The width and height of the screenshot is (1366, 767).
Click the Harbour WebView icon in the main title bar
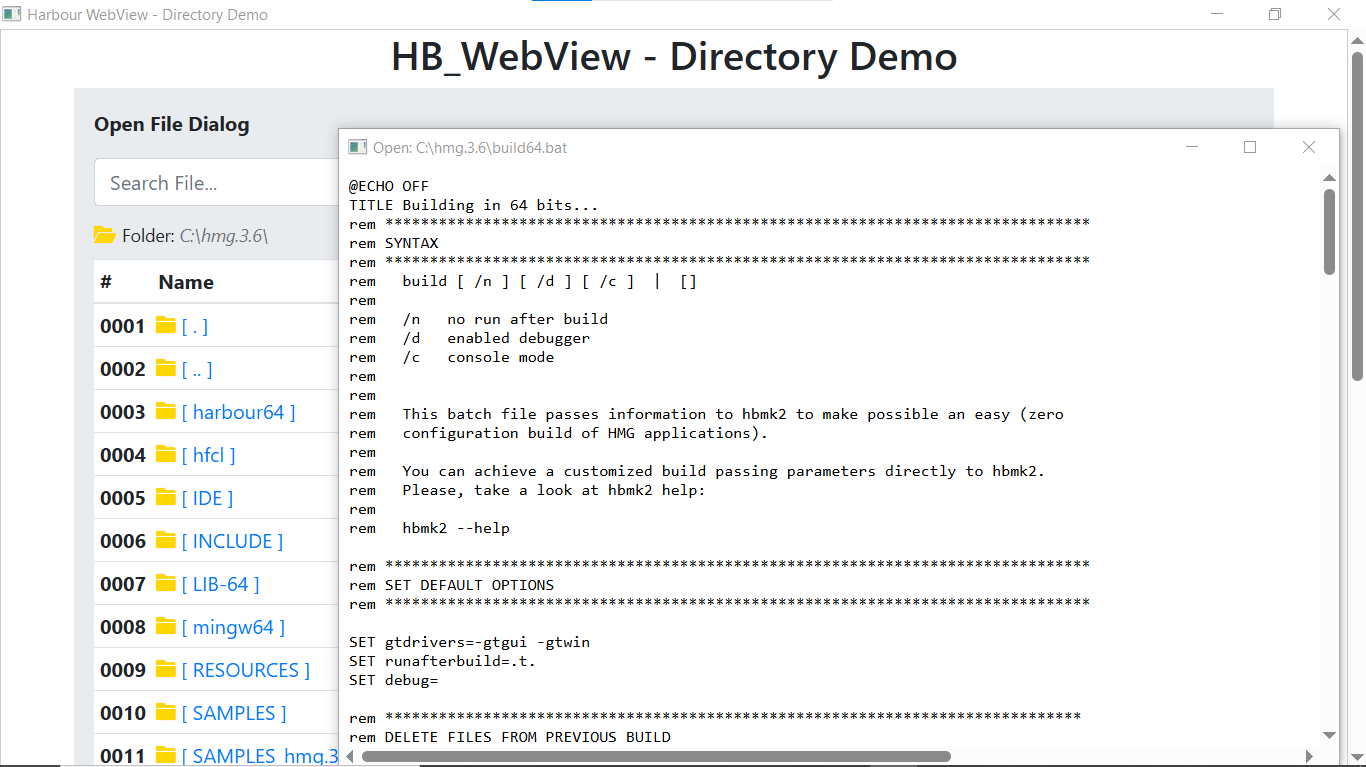14,14
